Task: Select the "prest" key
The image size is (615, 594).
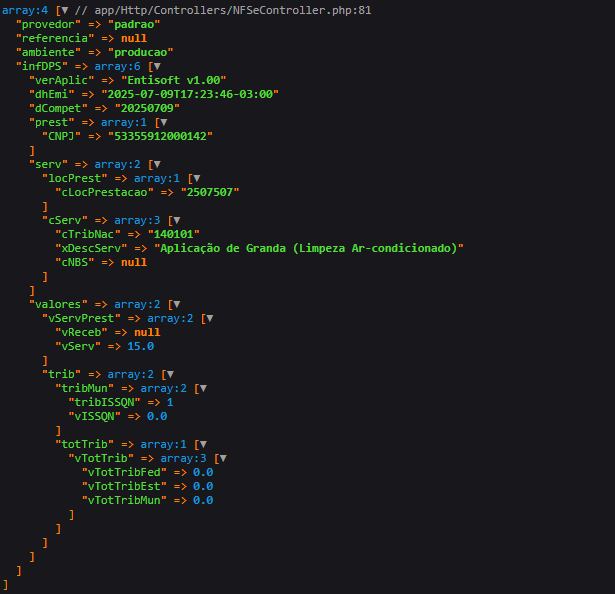Action: point(52,123)
